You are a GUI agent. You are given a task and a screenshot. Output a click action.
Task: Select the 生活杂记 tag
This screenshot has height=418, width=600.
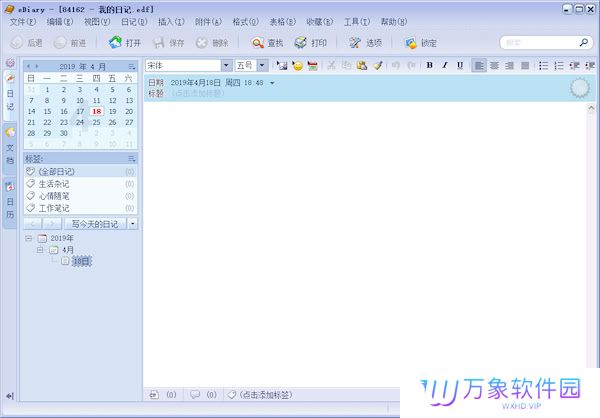[80, 184]
